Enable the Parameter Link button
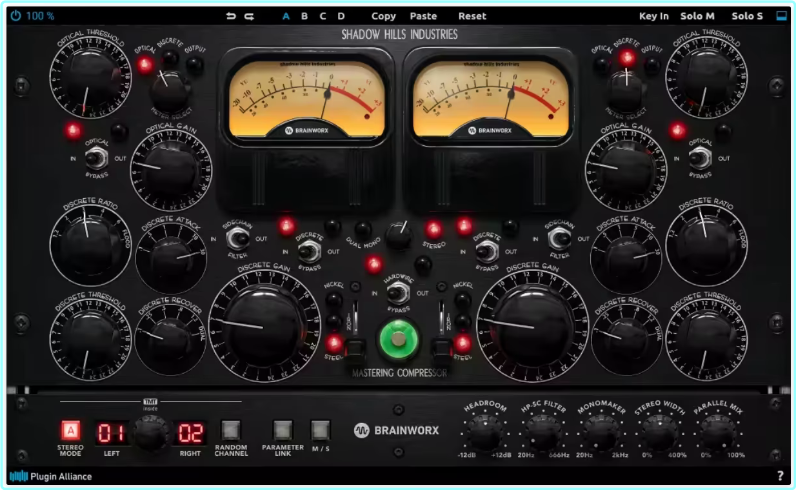796x490 pixels. [283, 431]
